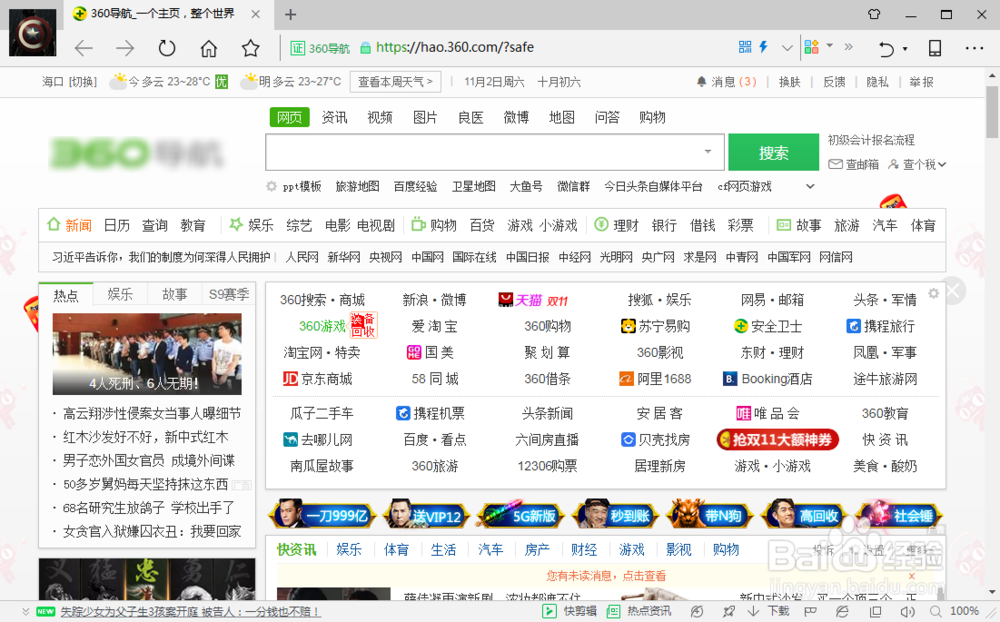Click the blue lightning speed-mode icon
This screenshot has height=622, width=1000.
(x=763, y=47)
